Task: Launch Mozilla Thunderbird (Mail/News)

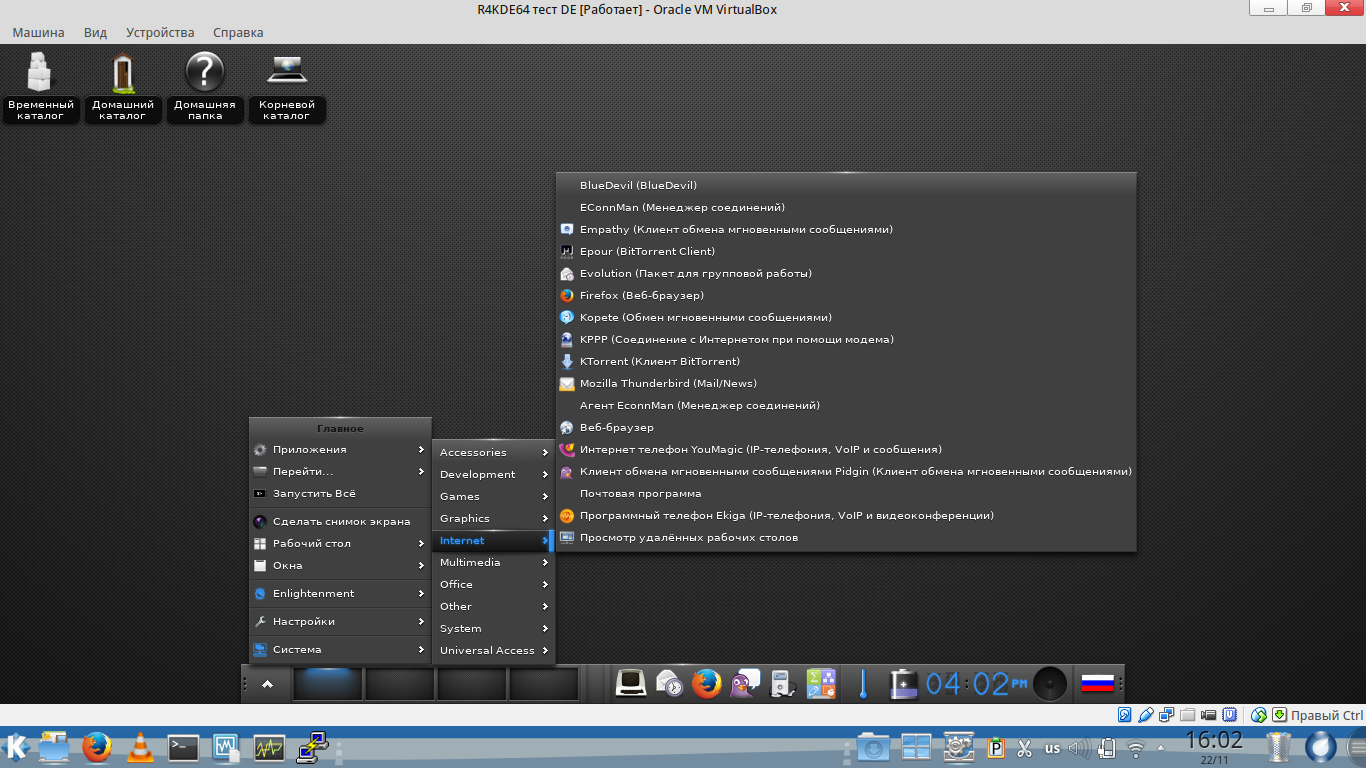Action: point(846,384)
